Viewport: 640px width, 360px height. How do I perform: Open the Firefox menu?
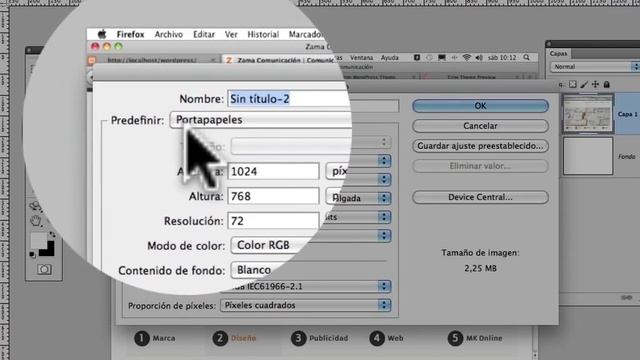click(130, 34)
